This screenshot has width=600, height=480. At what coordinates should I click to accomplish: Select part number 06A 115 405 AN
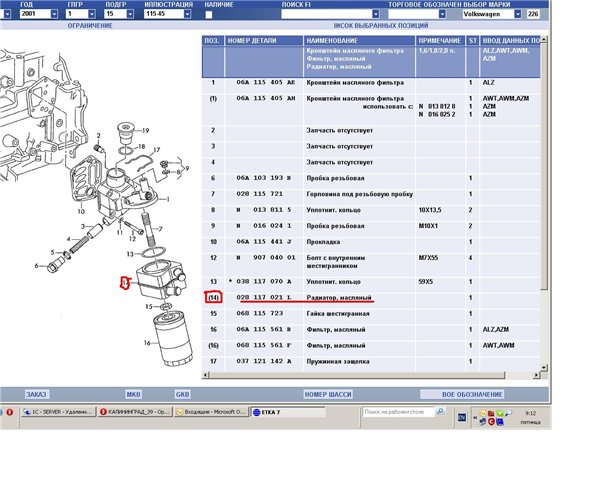click(x=266, y=98)
